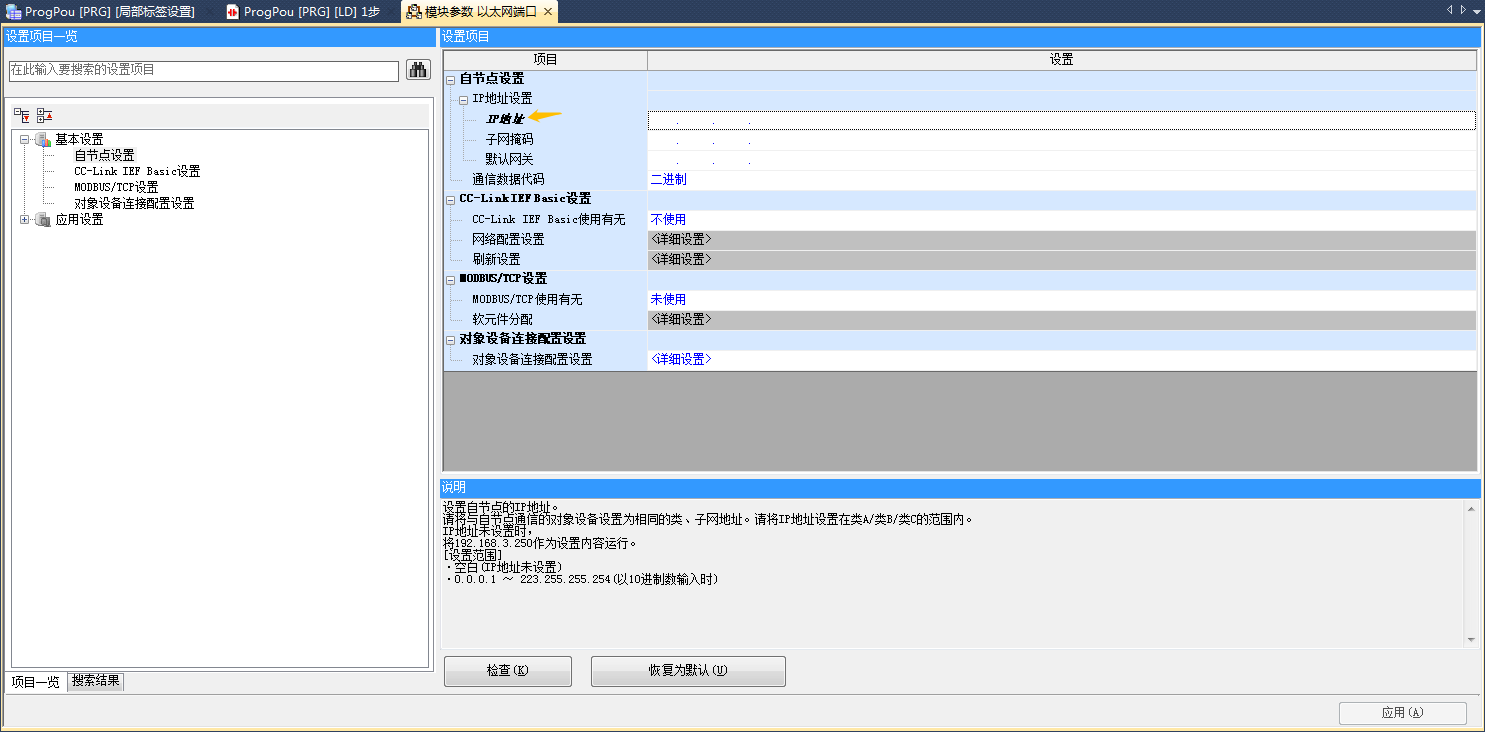Click the expand-all tree icon
Image resolution: width=1485 pixels, height=732 pixels.
pyautogui.click(x=22, y=116)
